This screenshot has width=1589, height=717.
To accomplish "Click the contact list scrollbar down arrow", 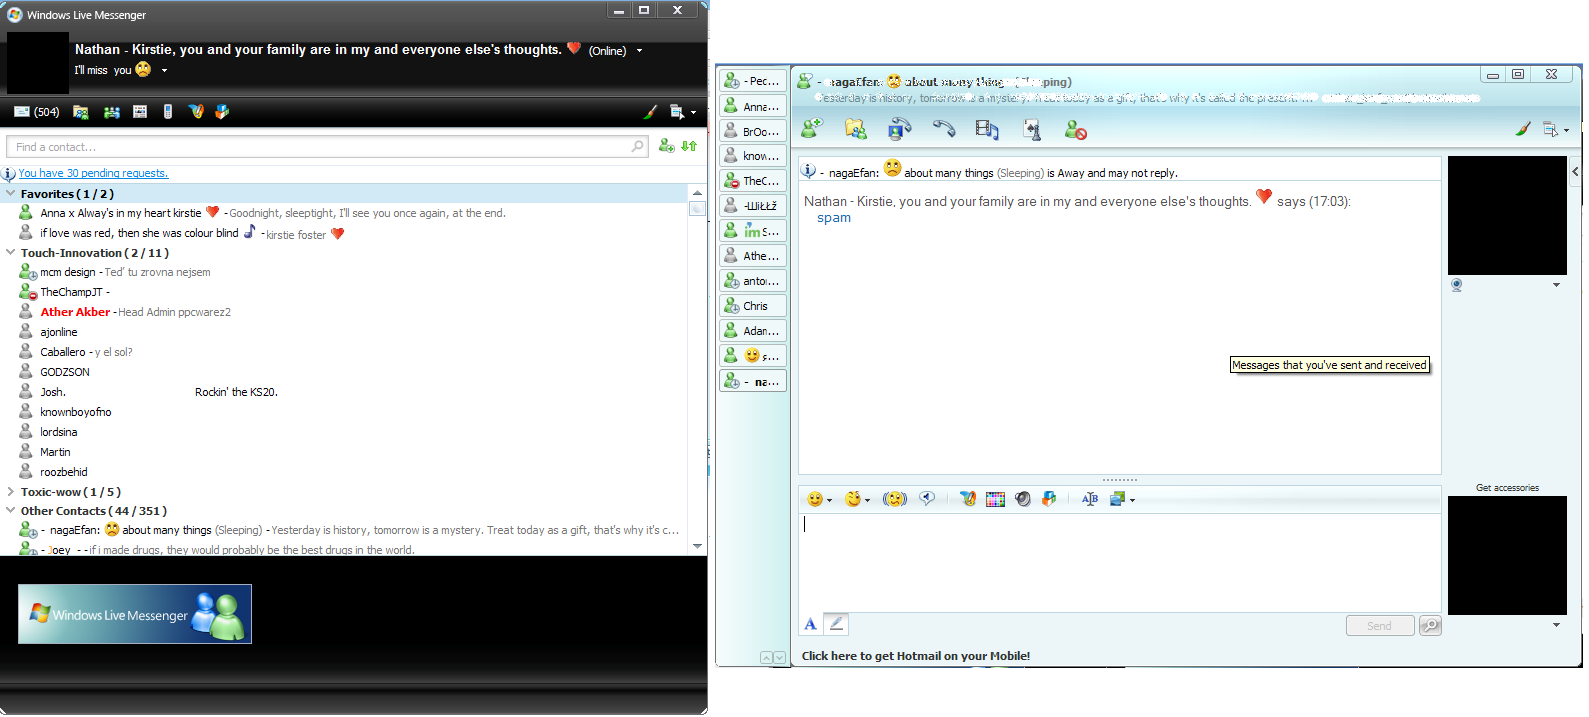I will 697,546.
